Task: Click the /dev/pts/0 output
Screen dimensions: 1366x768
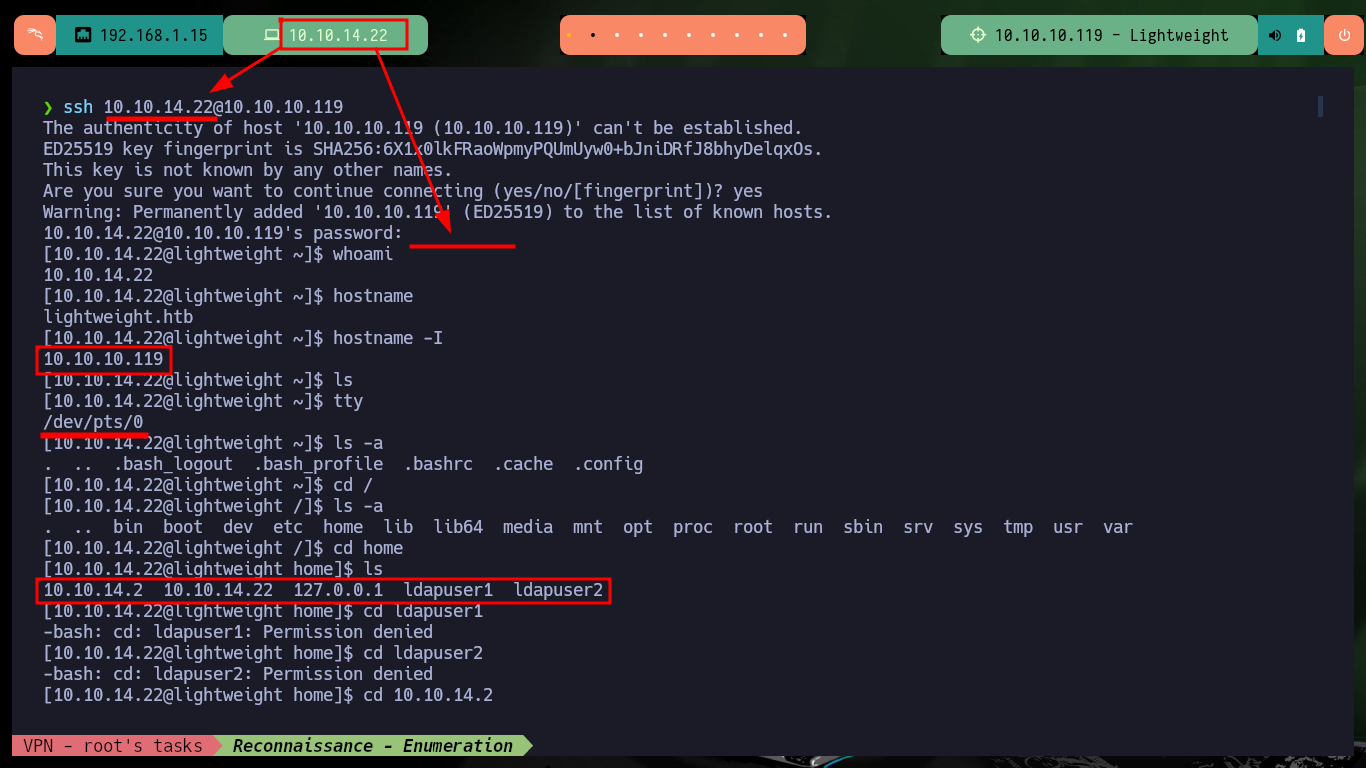Action: [x=93, y=422]
